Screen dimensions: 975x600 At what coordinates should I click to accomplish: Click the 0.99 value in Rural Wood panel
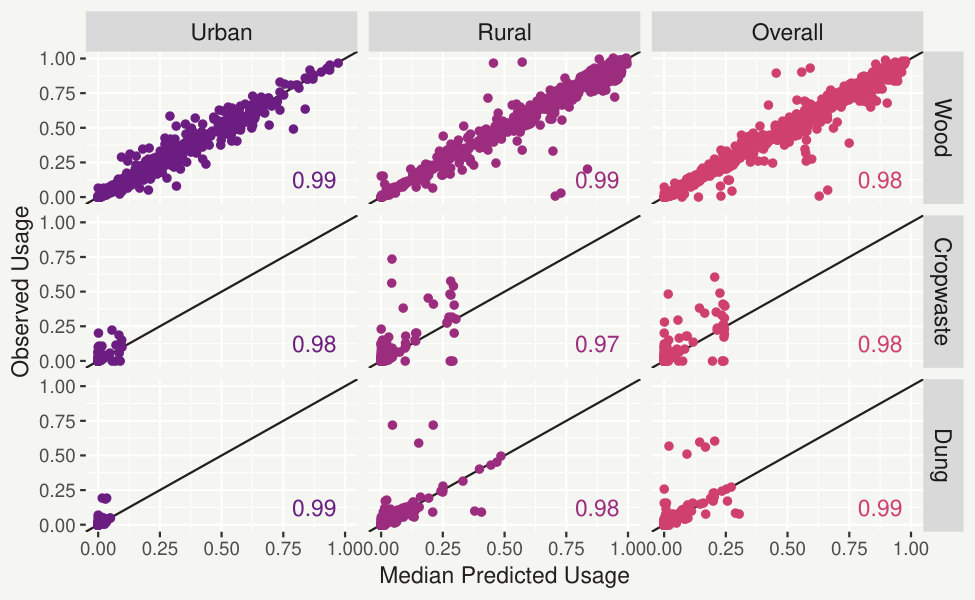click(x=597, y=180)
